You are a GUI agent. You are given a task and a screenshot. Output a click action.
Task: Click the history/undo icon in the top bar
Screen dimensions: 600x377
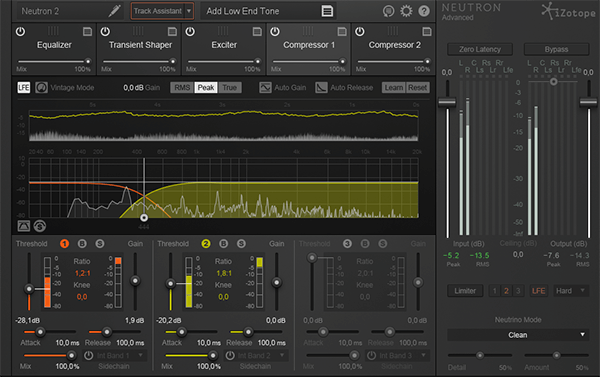[x=388, y=11]
